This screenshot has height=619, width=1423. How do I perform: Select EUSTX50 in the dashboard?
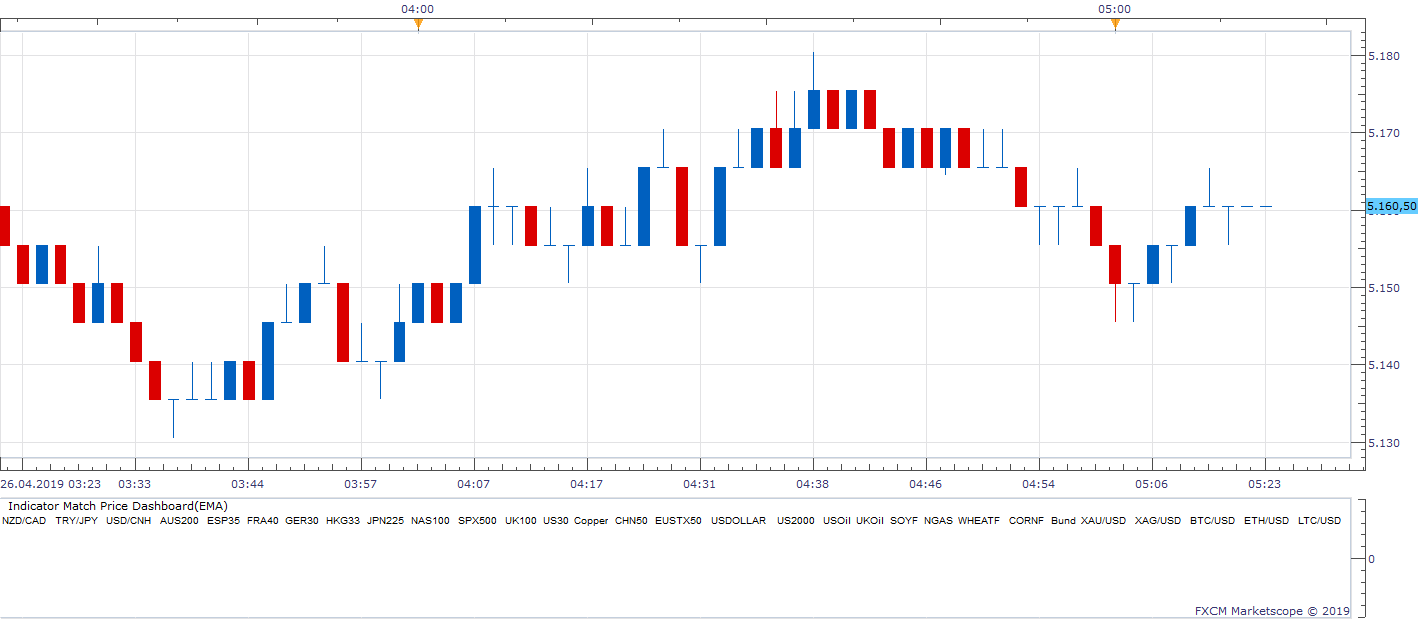pyautogui.click(x=678, y=521)
